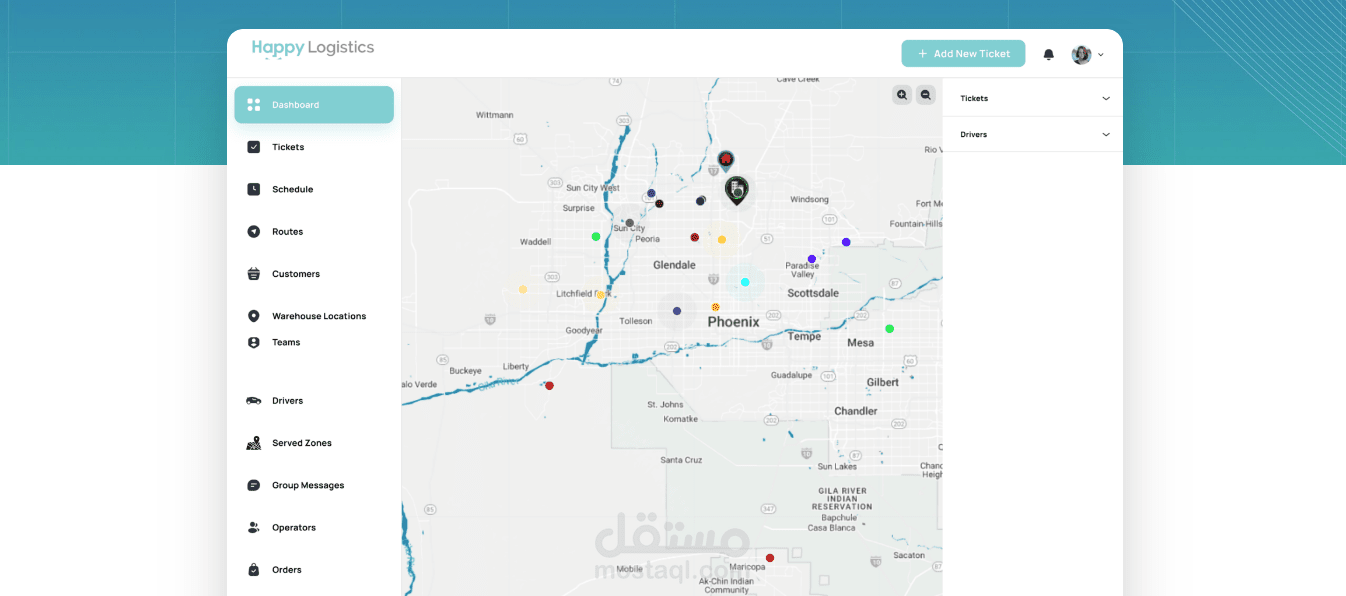This screenshot has width=1346, height=596.
Task: Click the cyan map marker near Scottsdale
Action: (745, 282)
